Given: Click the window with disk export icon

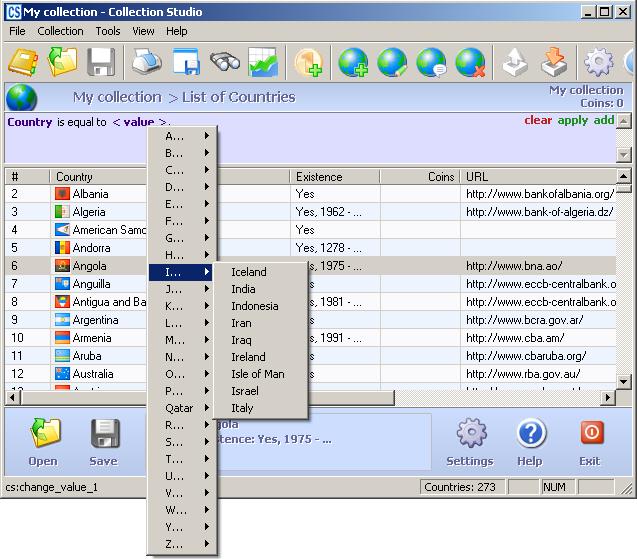Looking at the screenshot, I should point(186,62).
